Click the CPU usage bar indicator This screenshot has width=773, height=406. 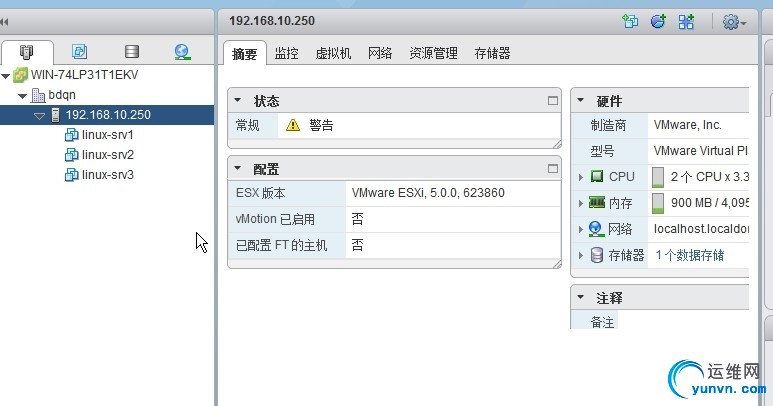(x=658, y=177)
